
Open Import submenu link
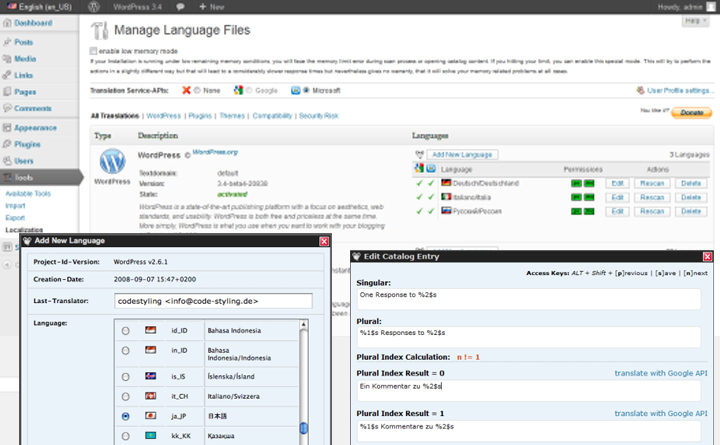[15, 206]
